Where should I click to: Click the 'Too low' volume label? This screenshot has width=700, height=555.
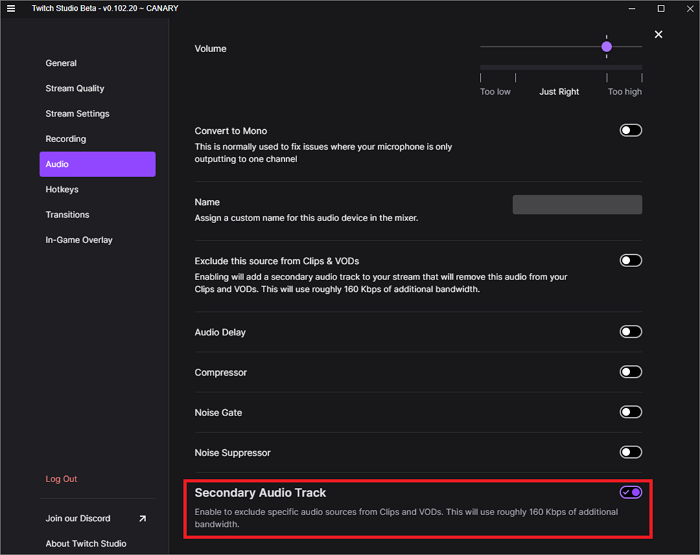coord(495,92)
